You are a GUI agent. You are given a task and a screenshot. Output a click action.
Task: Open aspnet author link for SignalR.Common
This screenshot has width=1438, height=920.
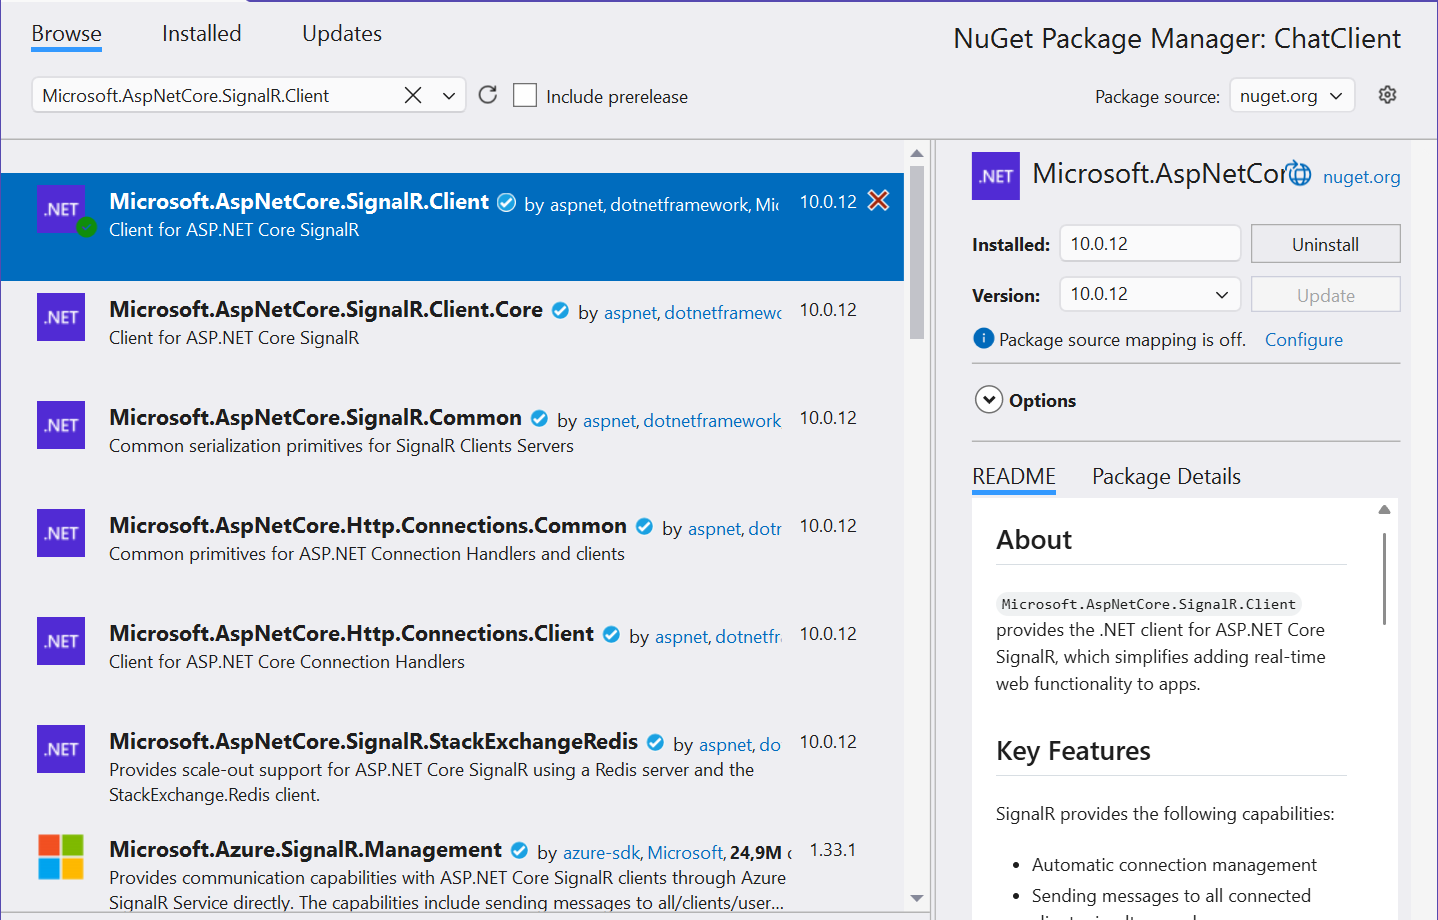coord(609,421)
